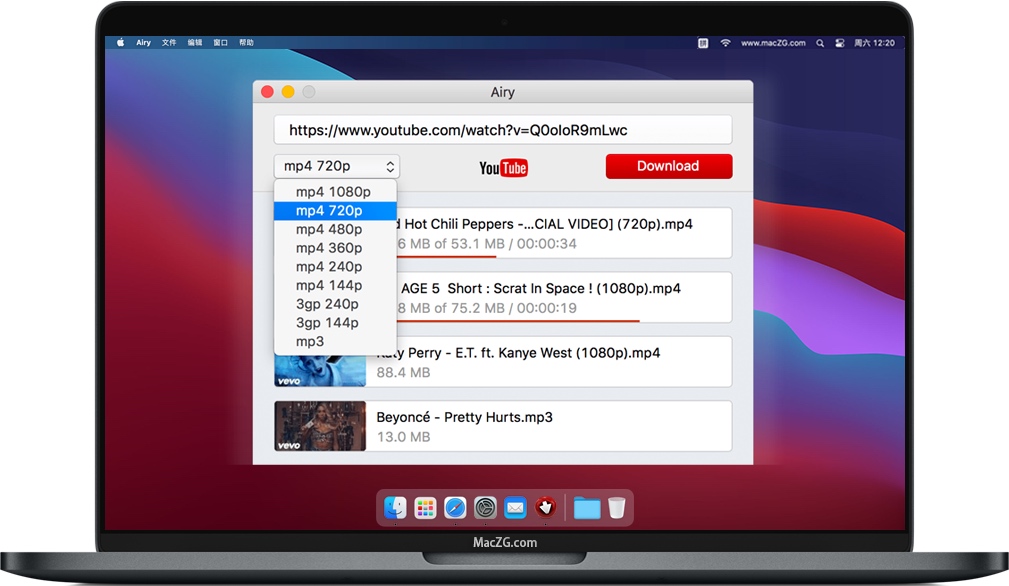Select the mp3 format option

point(310,341)
